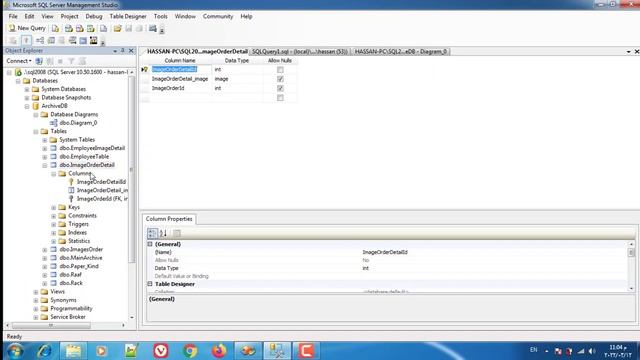Open the Community menu
Screen dimensions: 640x360
coord(218,16)
